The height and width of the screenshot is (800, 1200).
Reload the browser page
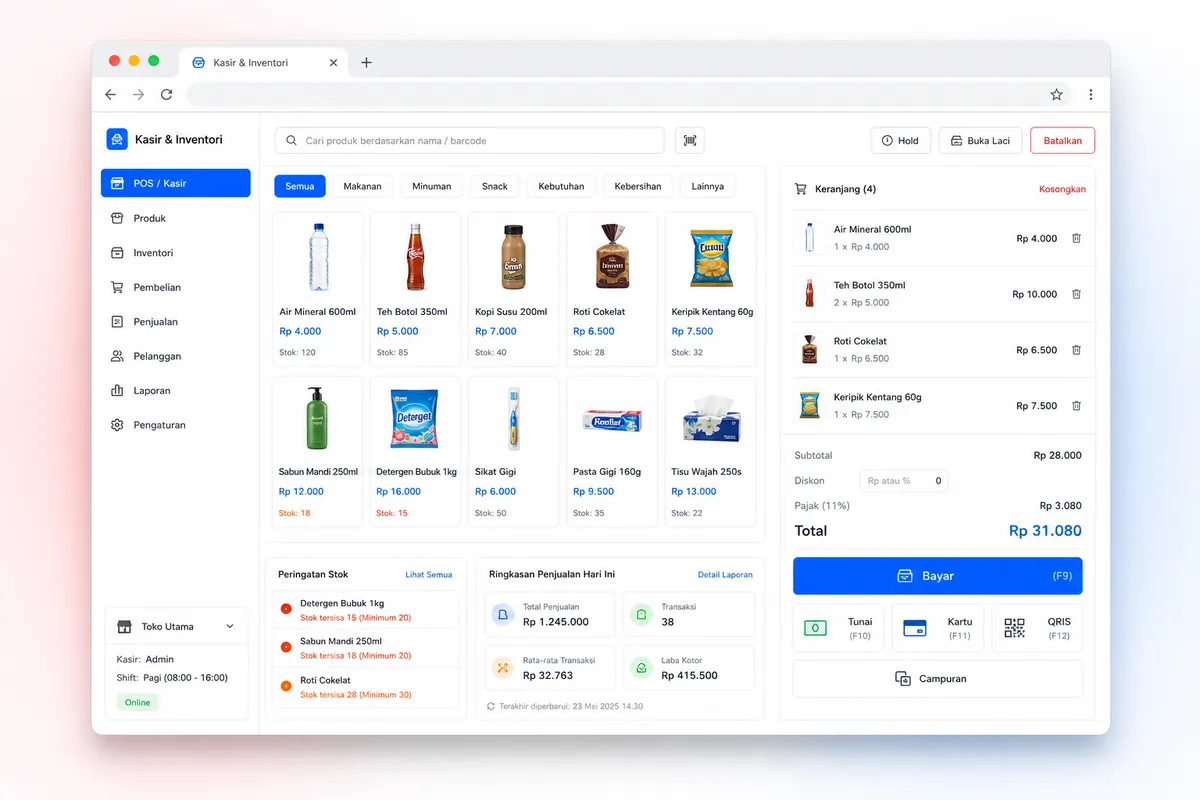pos(166,94)
